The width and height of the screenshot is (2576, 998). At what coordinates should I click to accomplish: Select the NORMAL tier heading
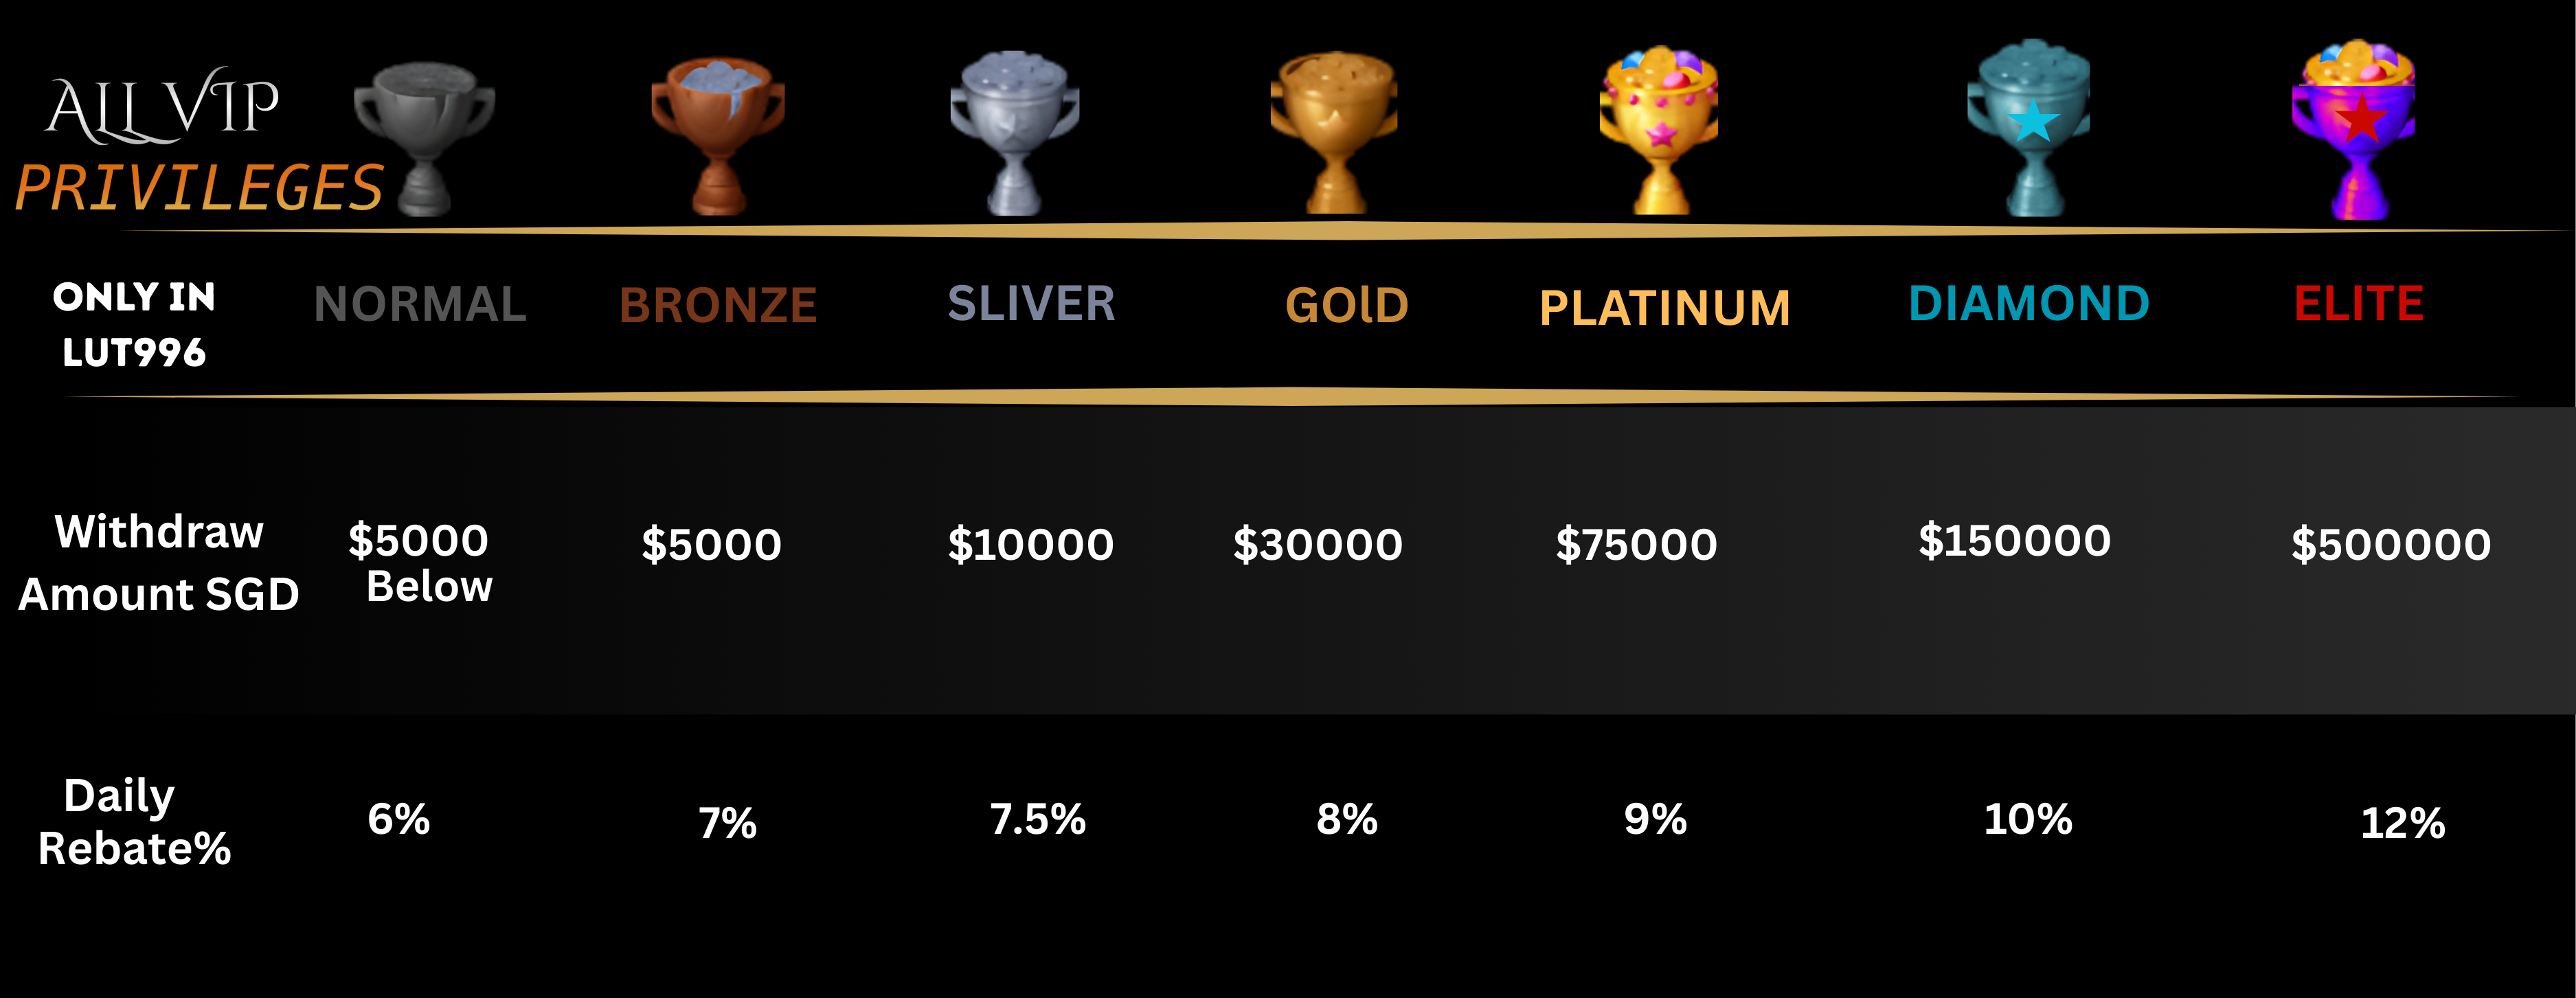pos(420,304)
